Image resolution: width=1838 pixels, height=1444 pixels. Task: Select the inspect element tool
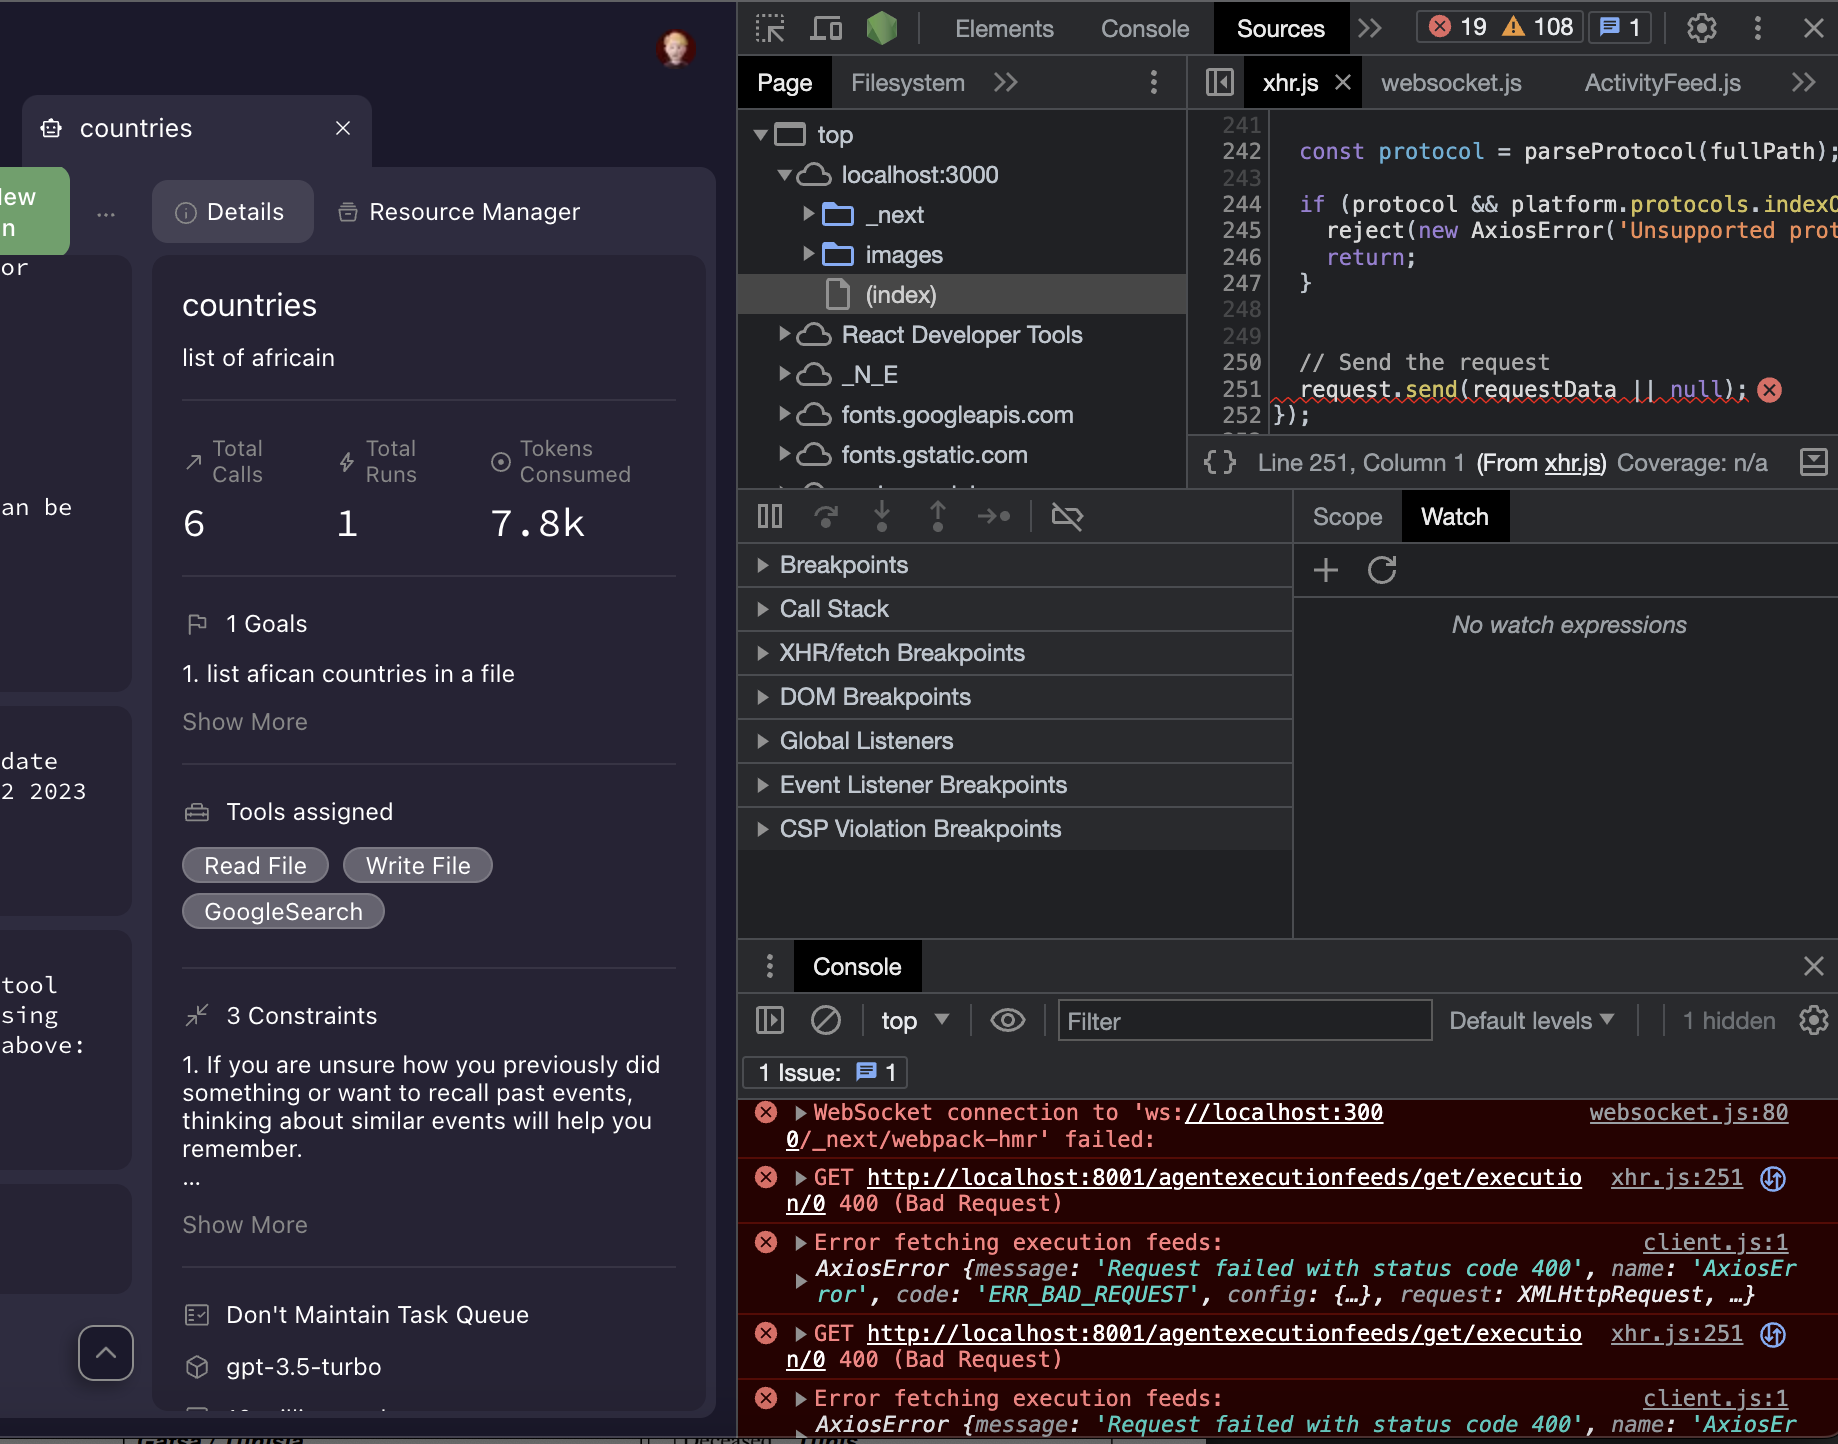point(769,28)
